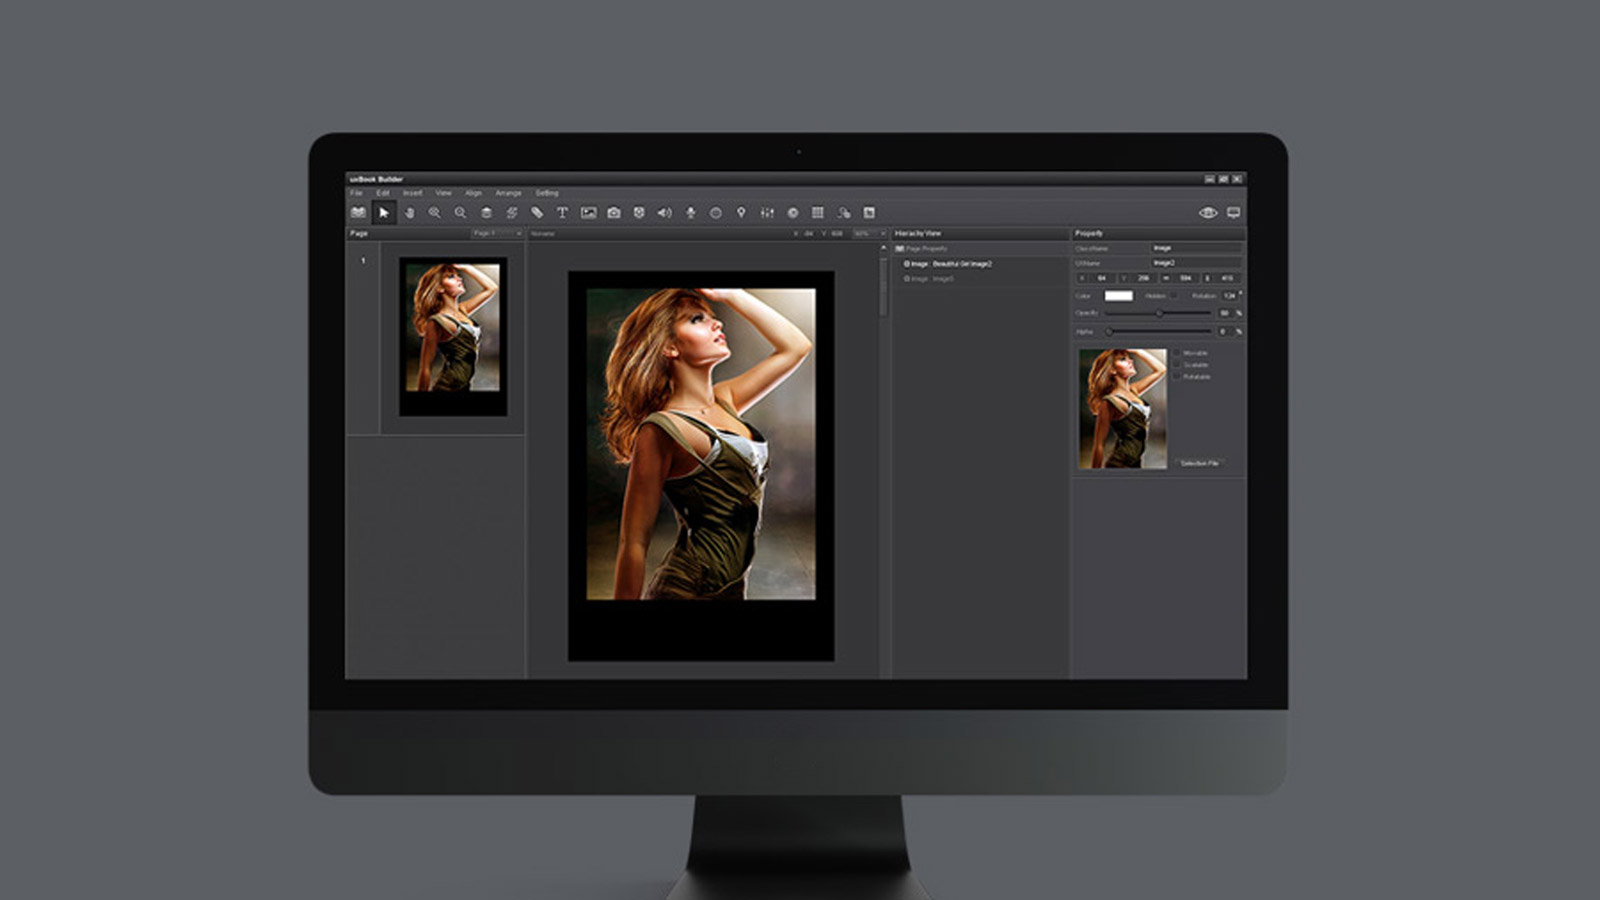Click the UIName input field
Screen dimensions: 1600x900
[x=1196, y=263]
